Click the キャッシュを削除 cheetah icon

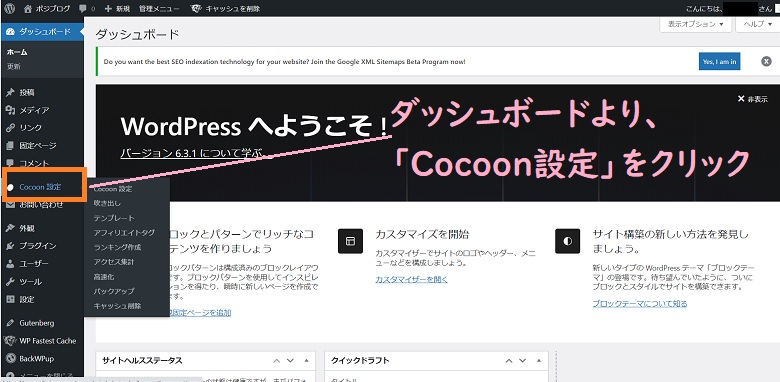pyautogui.click(x=196, y=9)
